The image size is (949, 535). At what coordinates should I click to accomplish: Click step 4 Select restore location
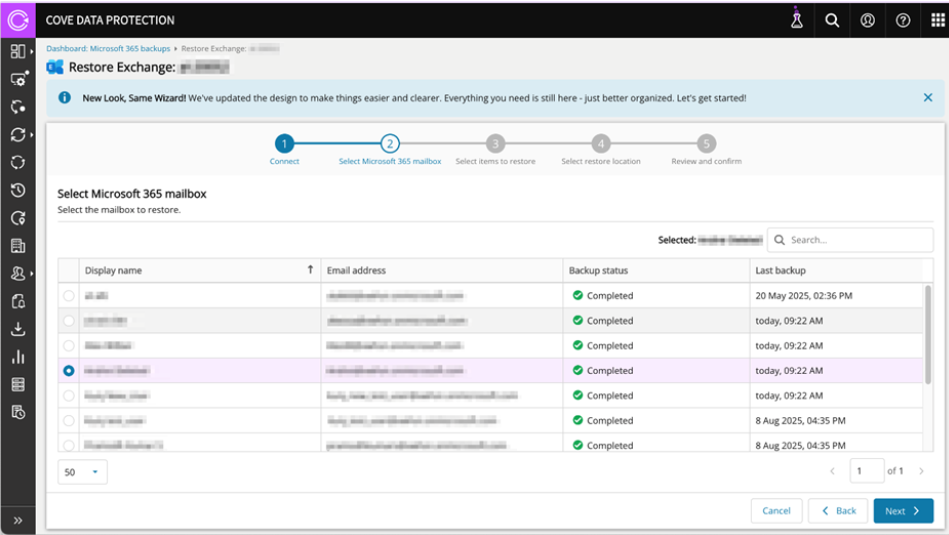tap(600, 149)
